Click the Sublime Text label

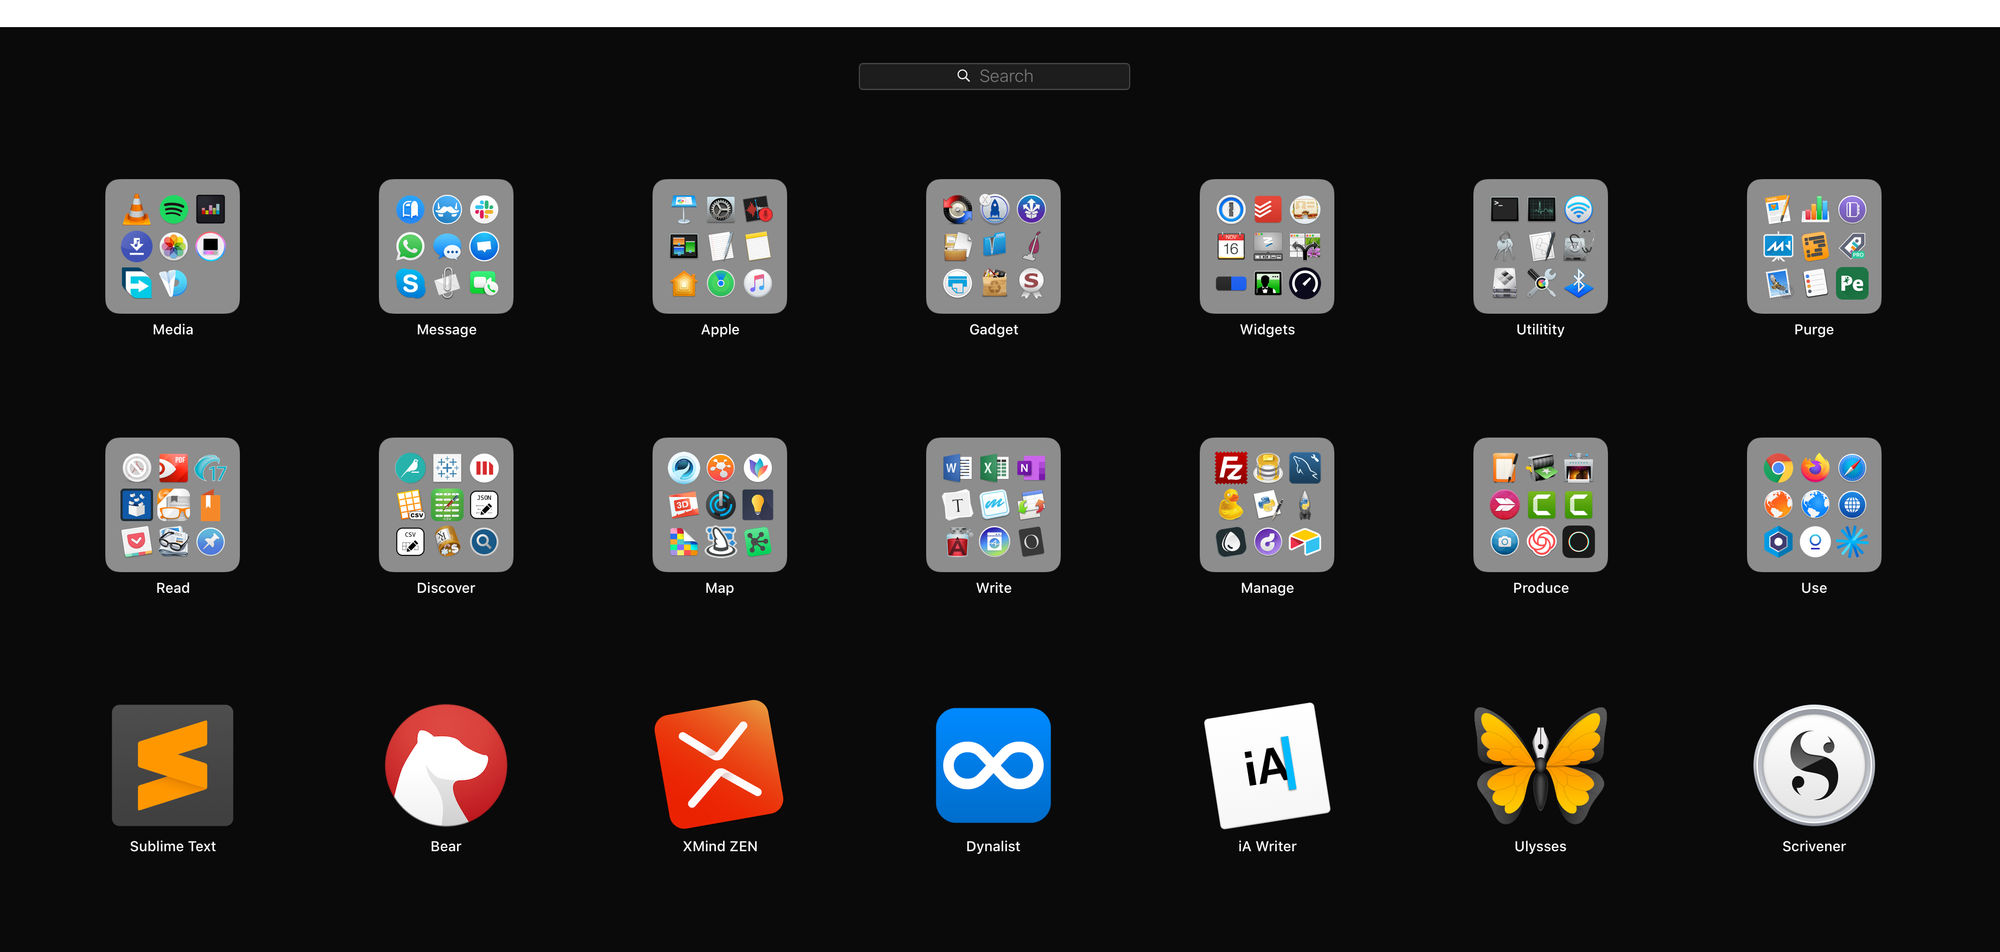[x=173, y=846]
